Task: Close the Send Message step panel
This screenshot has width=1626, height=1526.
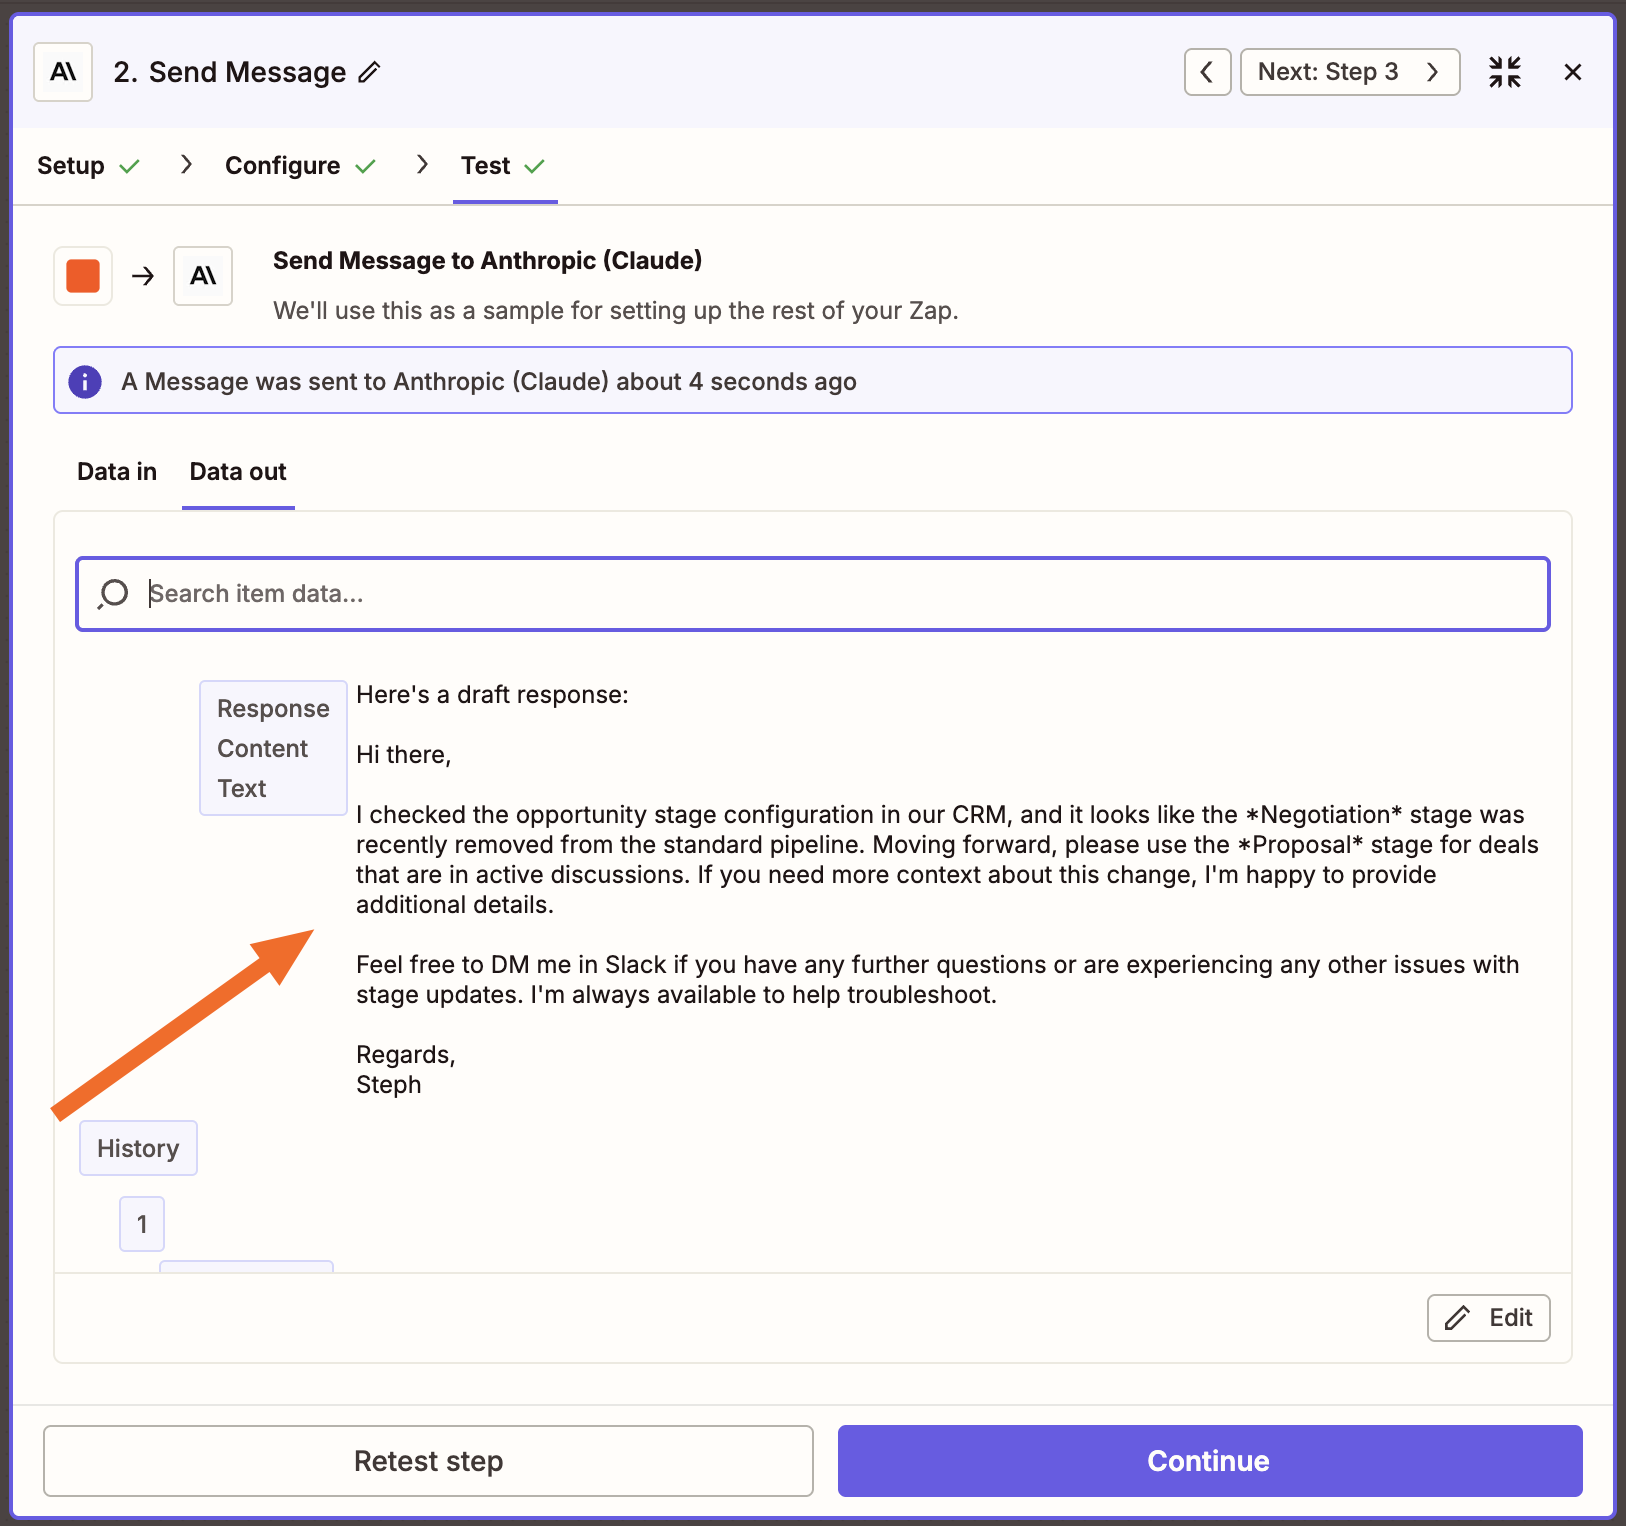Action: point(1572,72)
